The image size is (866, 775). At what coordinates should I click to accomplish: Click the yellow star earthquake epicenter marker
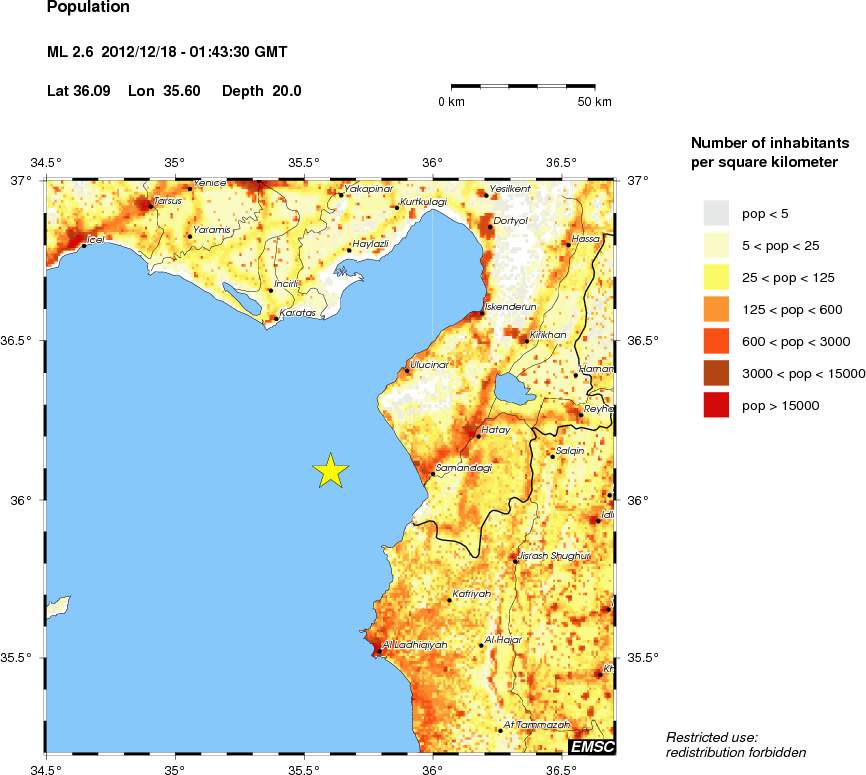point(331,470)
